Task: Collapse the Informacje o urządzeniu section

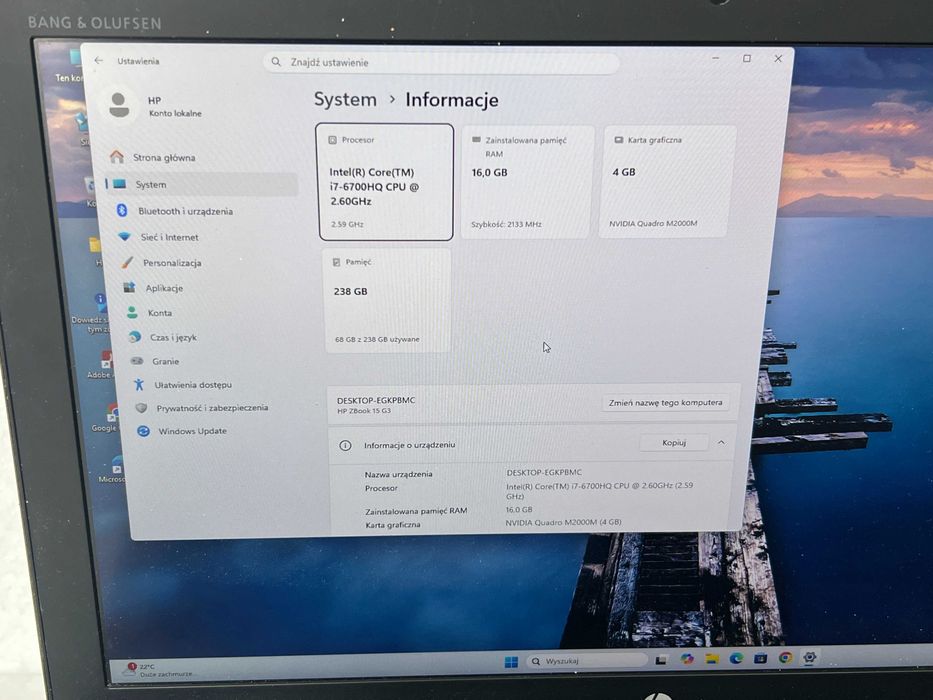Action: (721, 442)
